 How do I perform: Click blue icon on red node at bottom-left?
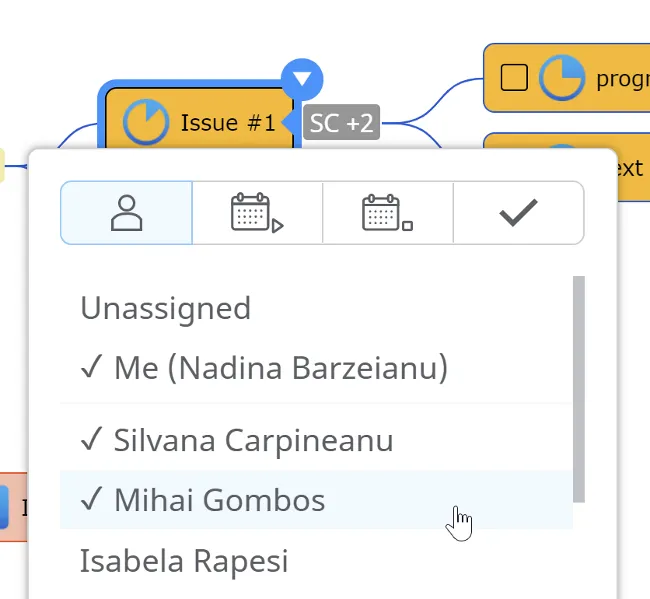point(3,506)
